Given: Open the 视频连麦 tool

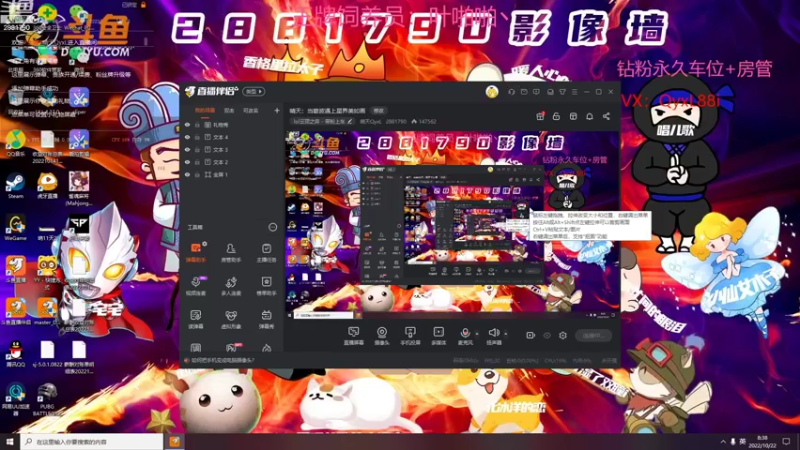Looking at the screenshot, I should click(x=196, y=286).
